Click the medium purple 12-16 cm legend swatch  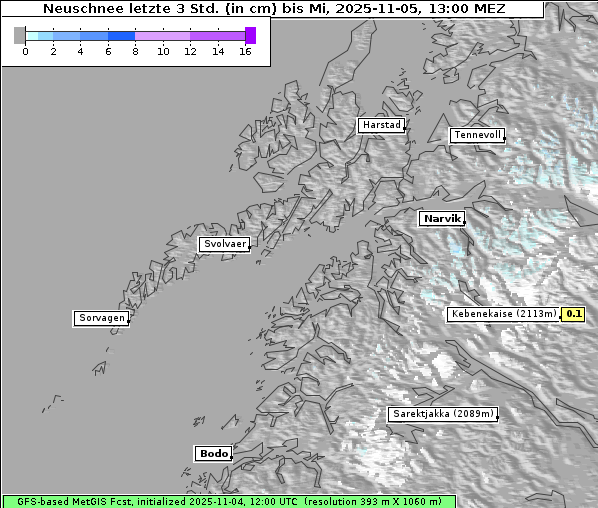217,36
